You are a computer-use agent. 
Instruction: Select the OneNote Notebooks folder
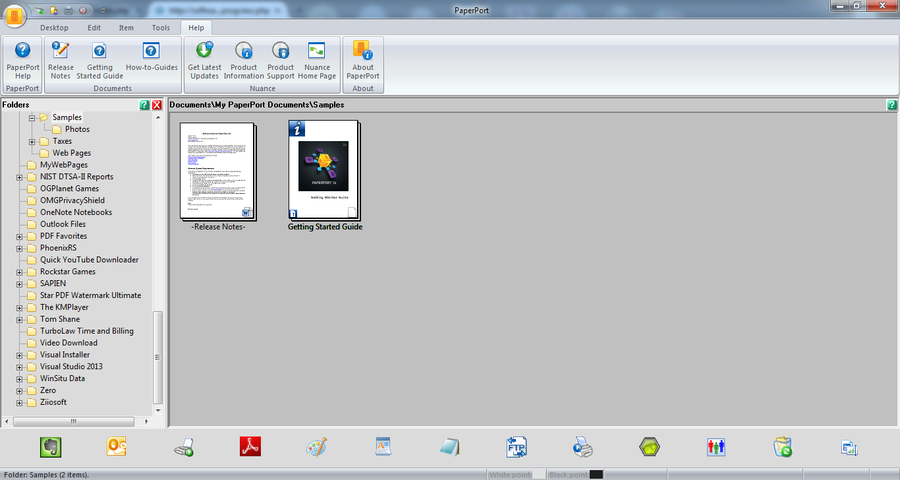[76, 212]
